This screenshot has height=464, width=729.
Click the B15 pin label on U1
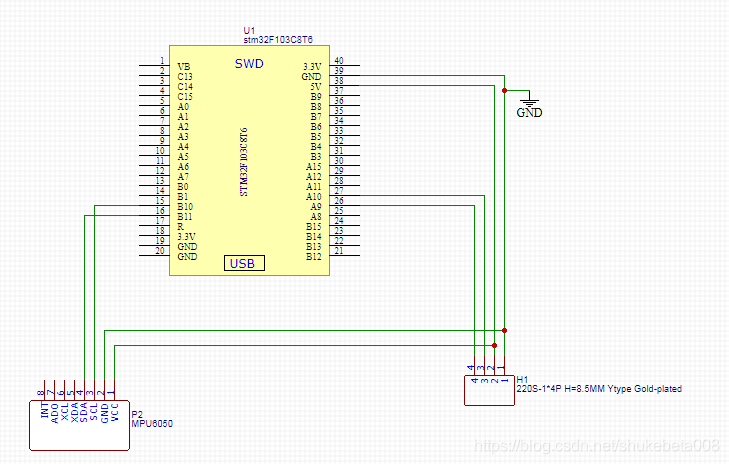(x=313, y=226)
